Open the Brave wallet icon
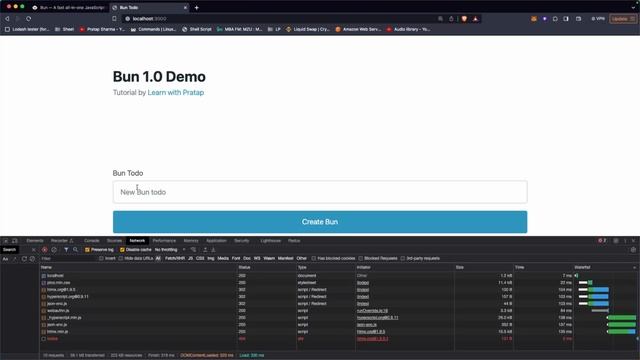This screenshot has width=640, height=360. point(578,19)
